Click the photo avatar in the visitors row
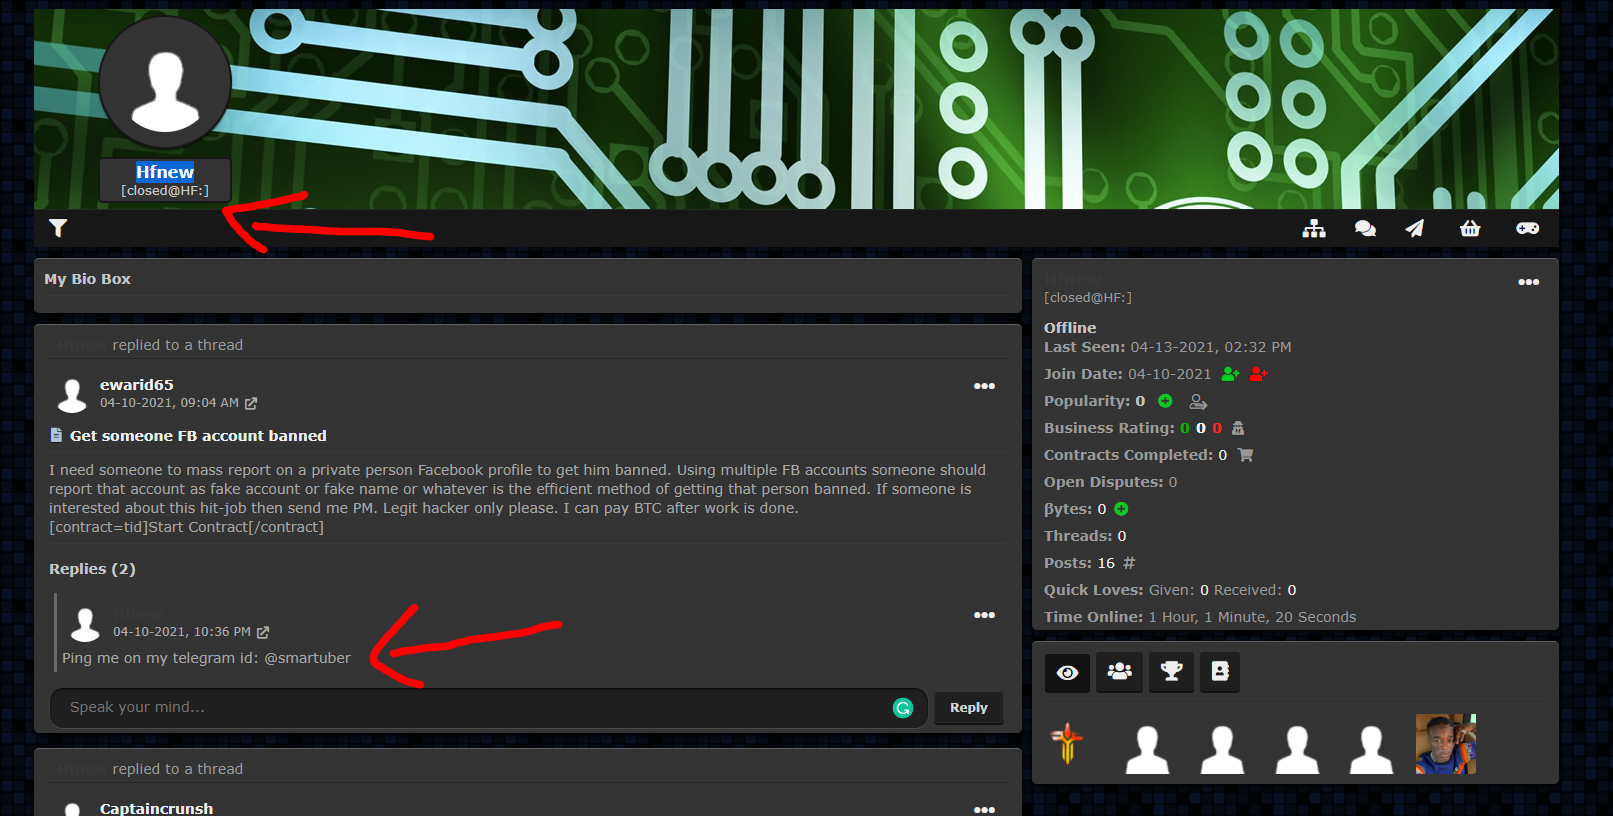 point(1446,744)
